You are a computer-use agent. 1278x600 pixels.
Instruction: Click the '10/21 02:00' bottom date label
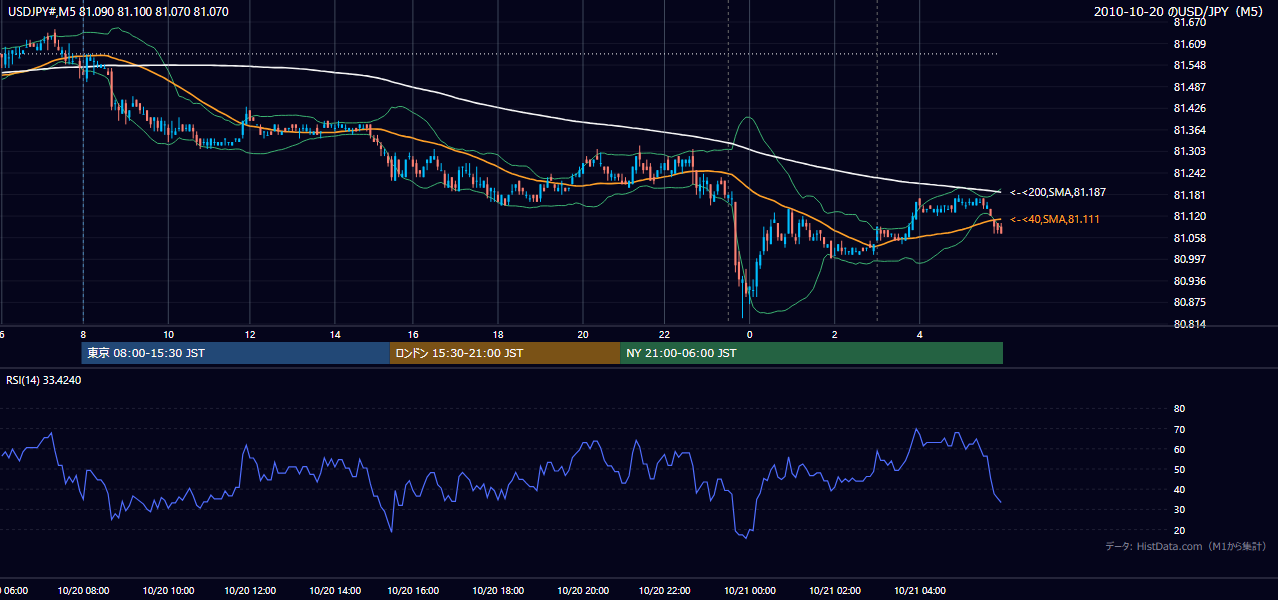(836, 591)
